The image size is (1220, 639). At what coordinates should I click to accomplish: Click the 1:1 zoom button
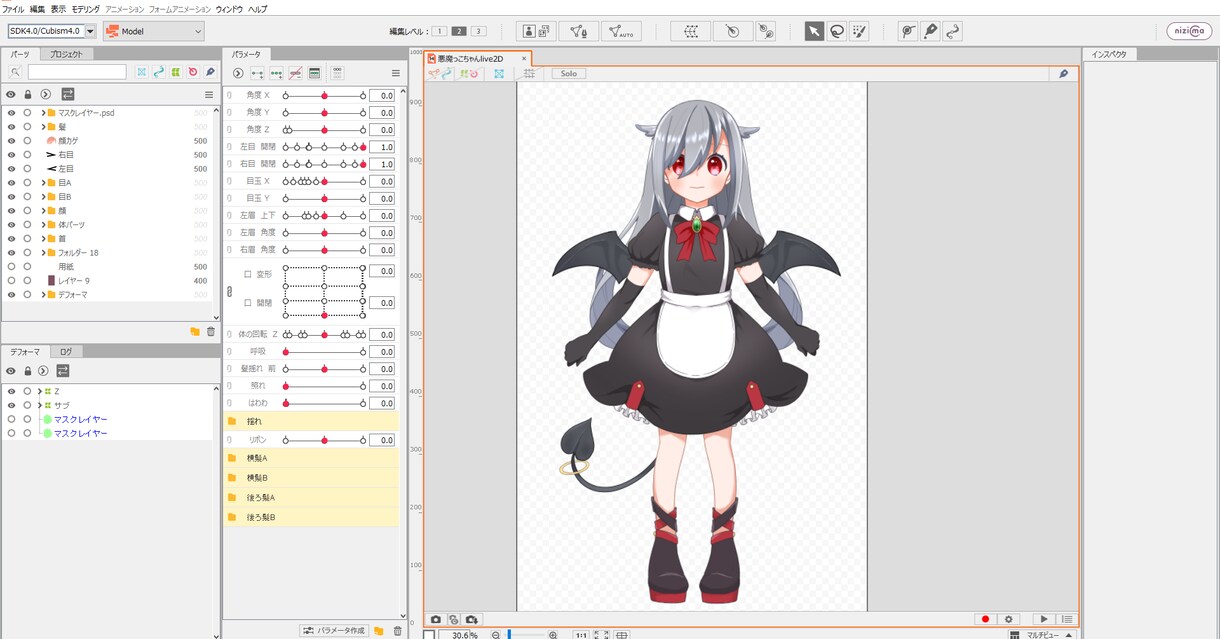coord(580,634)
